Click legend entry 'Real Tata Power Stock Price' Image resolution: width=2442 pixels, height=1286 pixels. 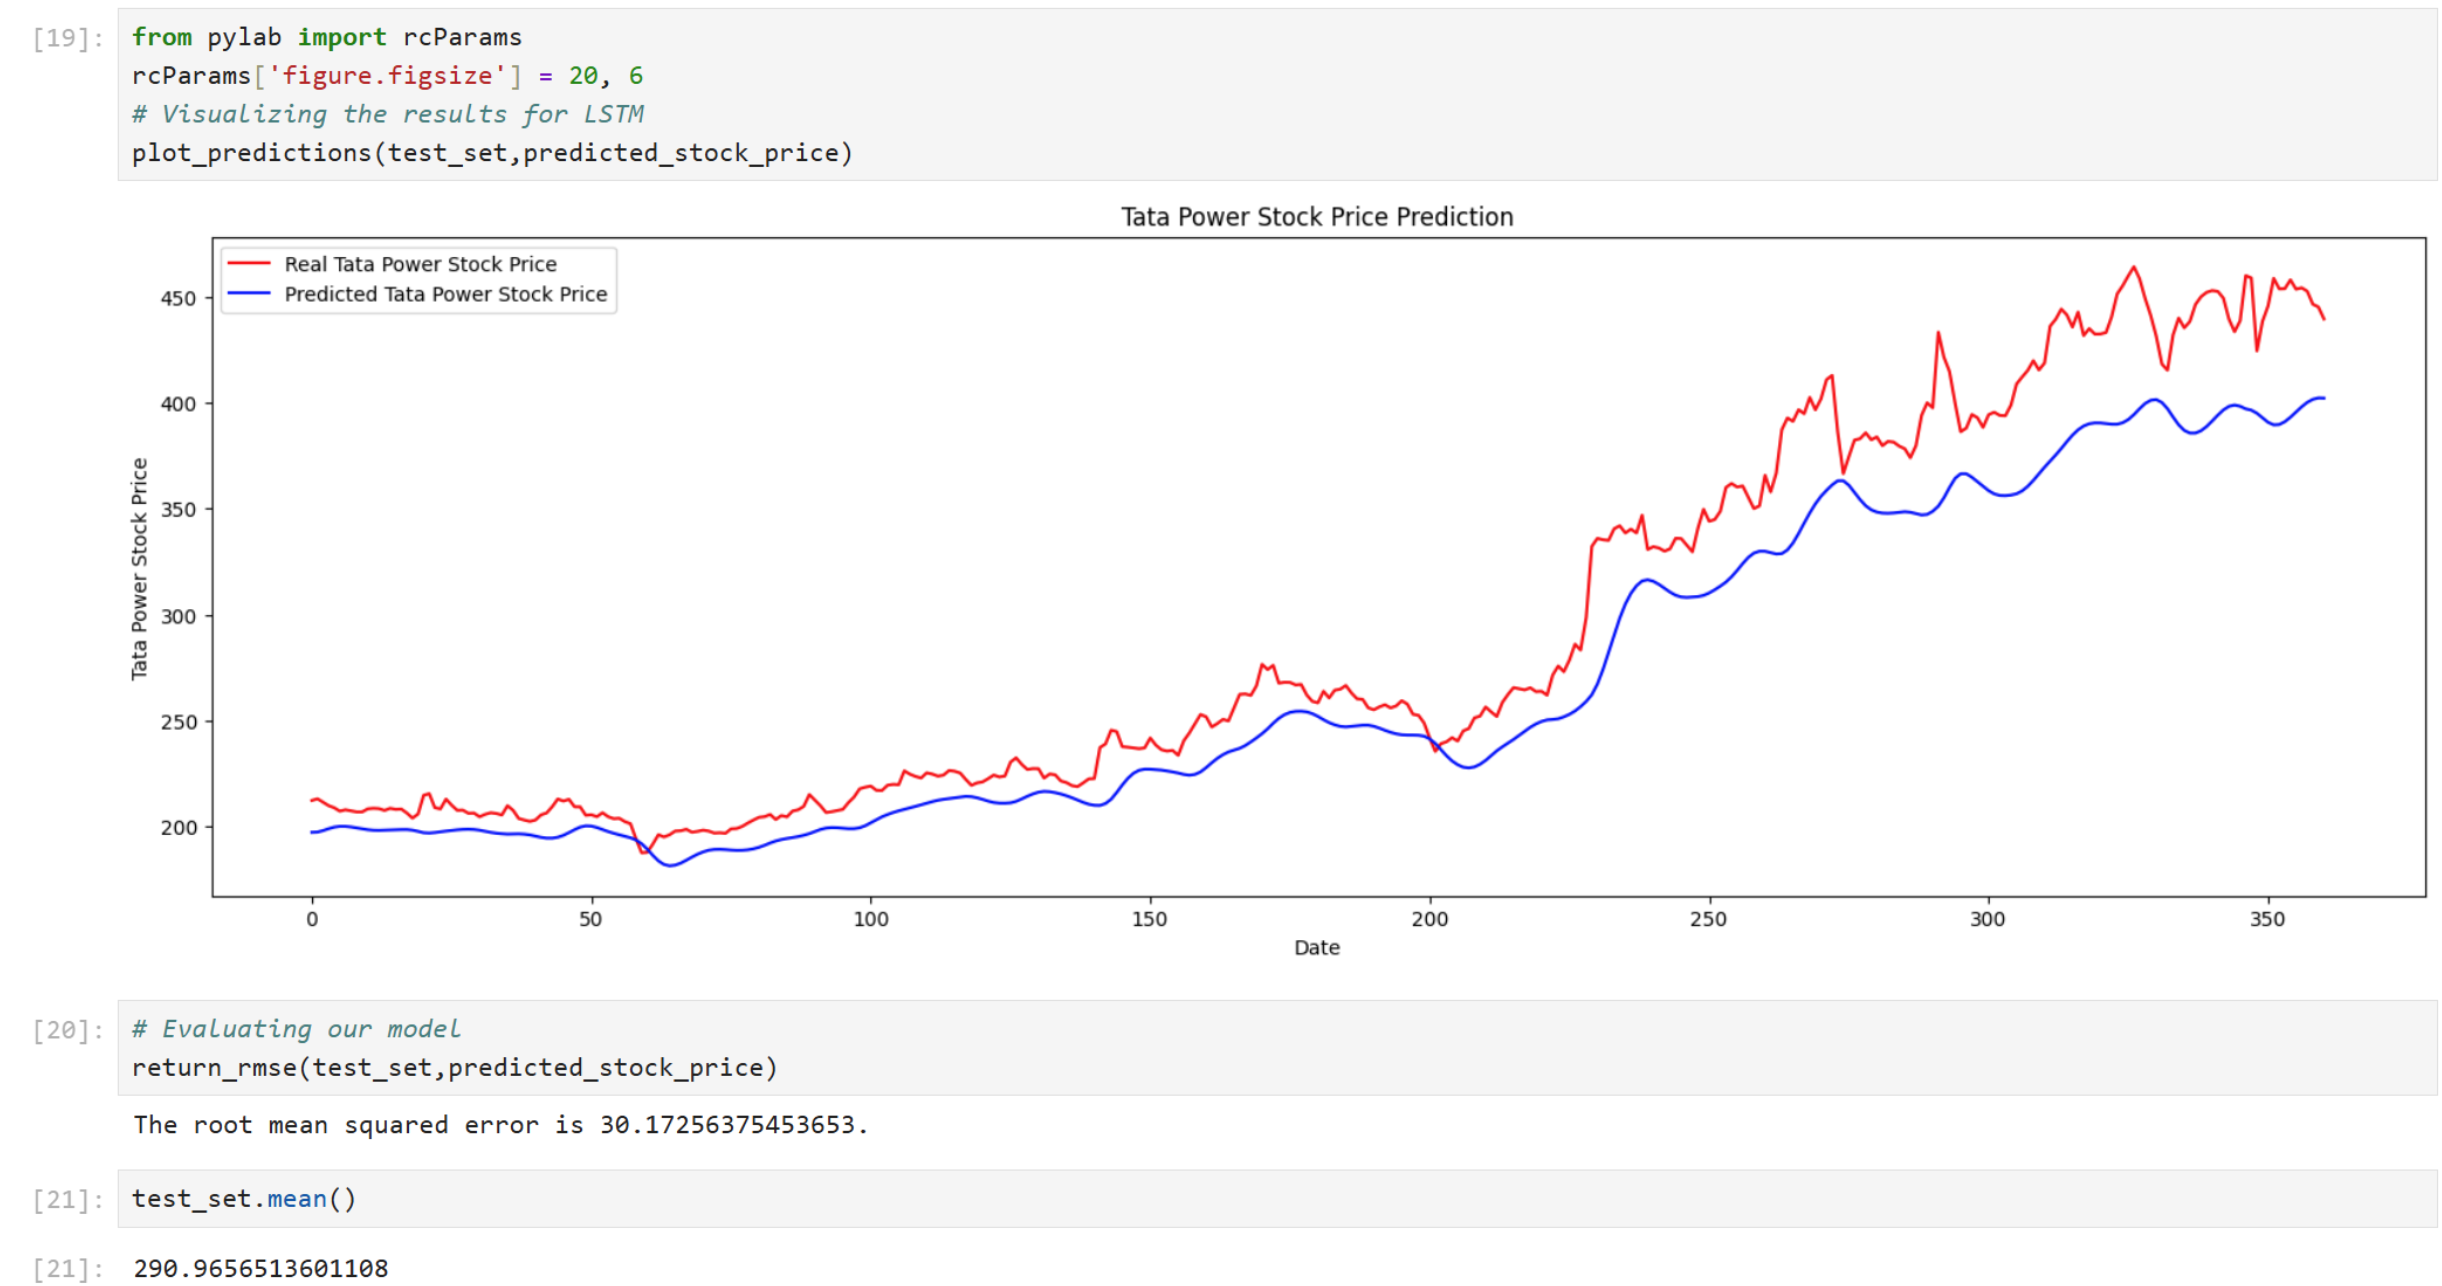420,264
